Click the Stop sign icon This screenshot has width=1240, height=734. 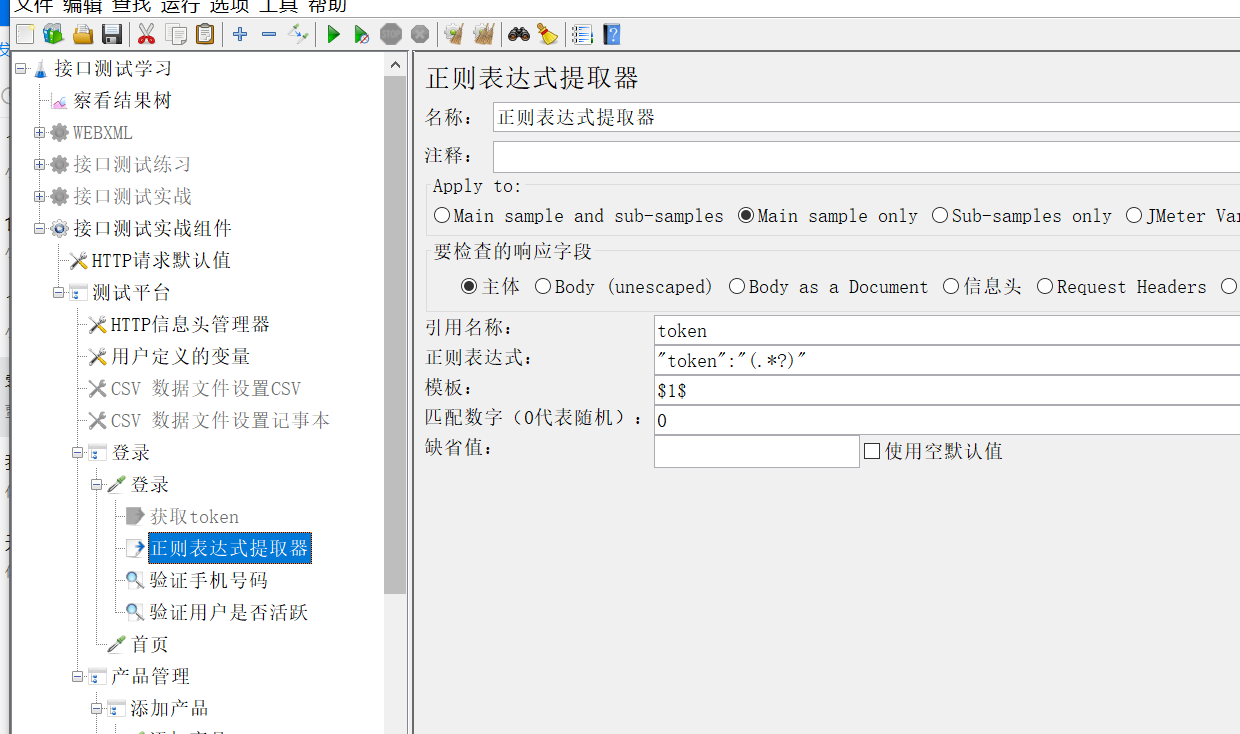point(391,34)
